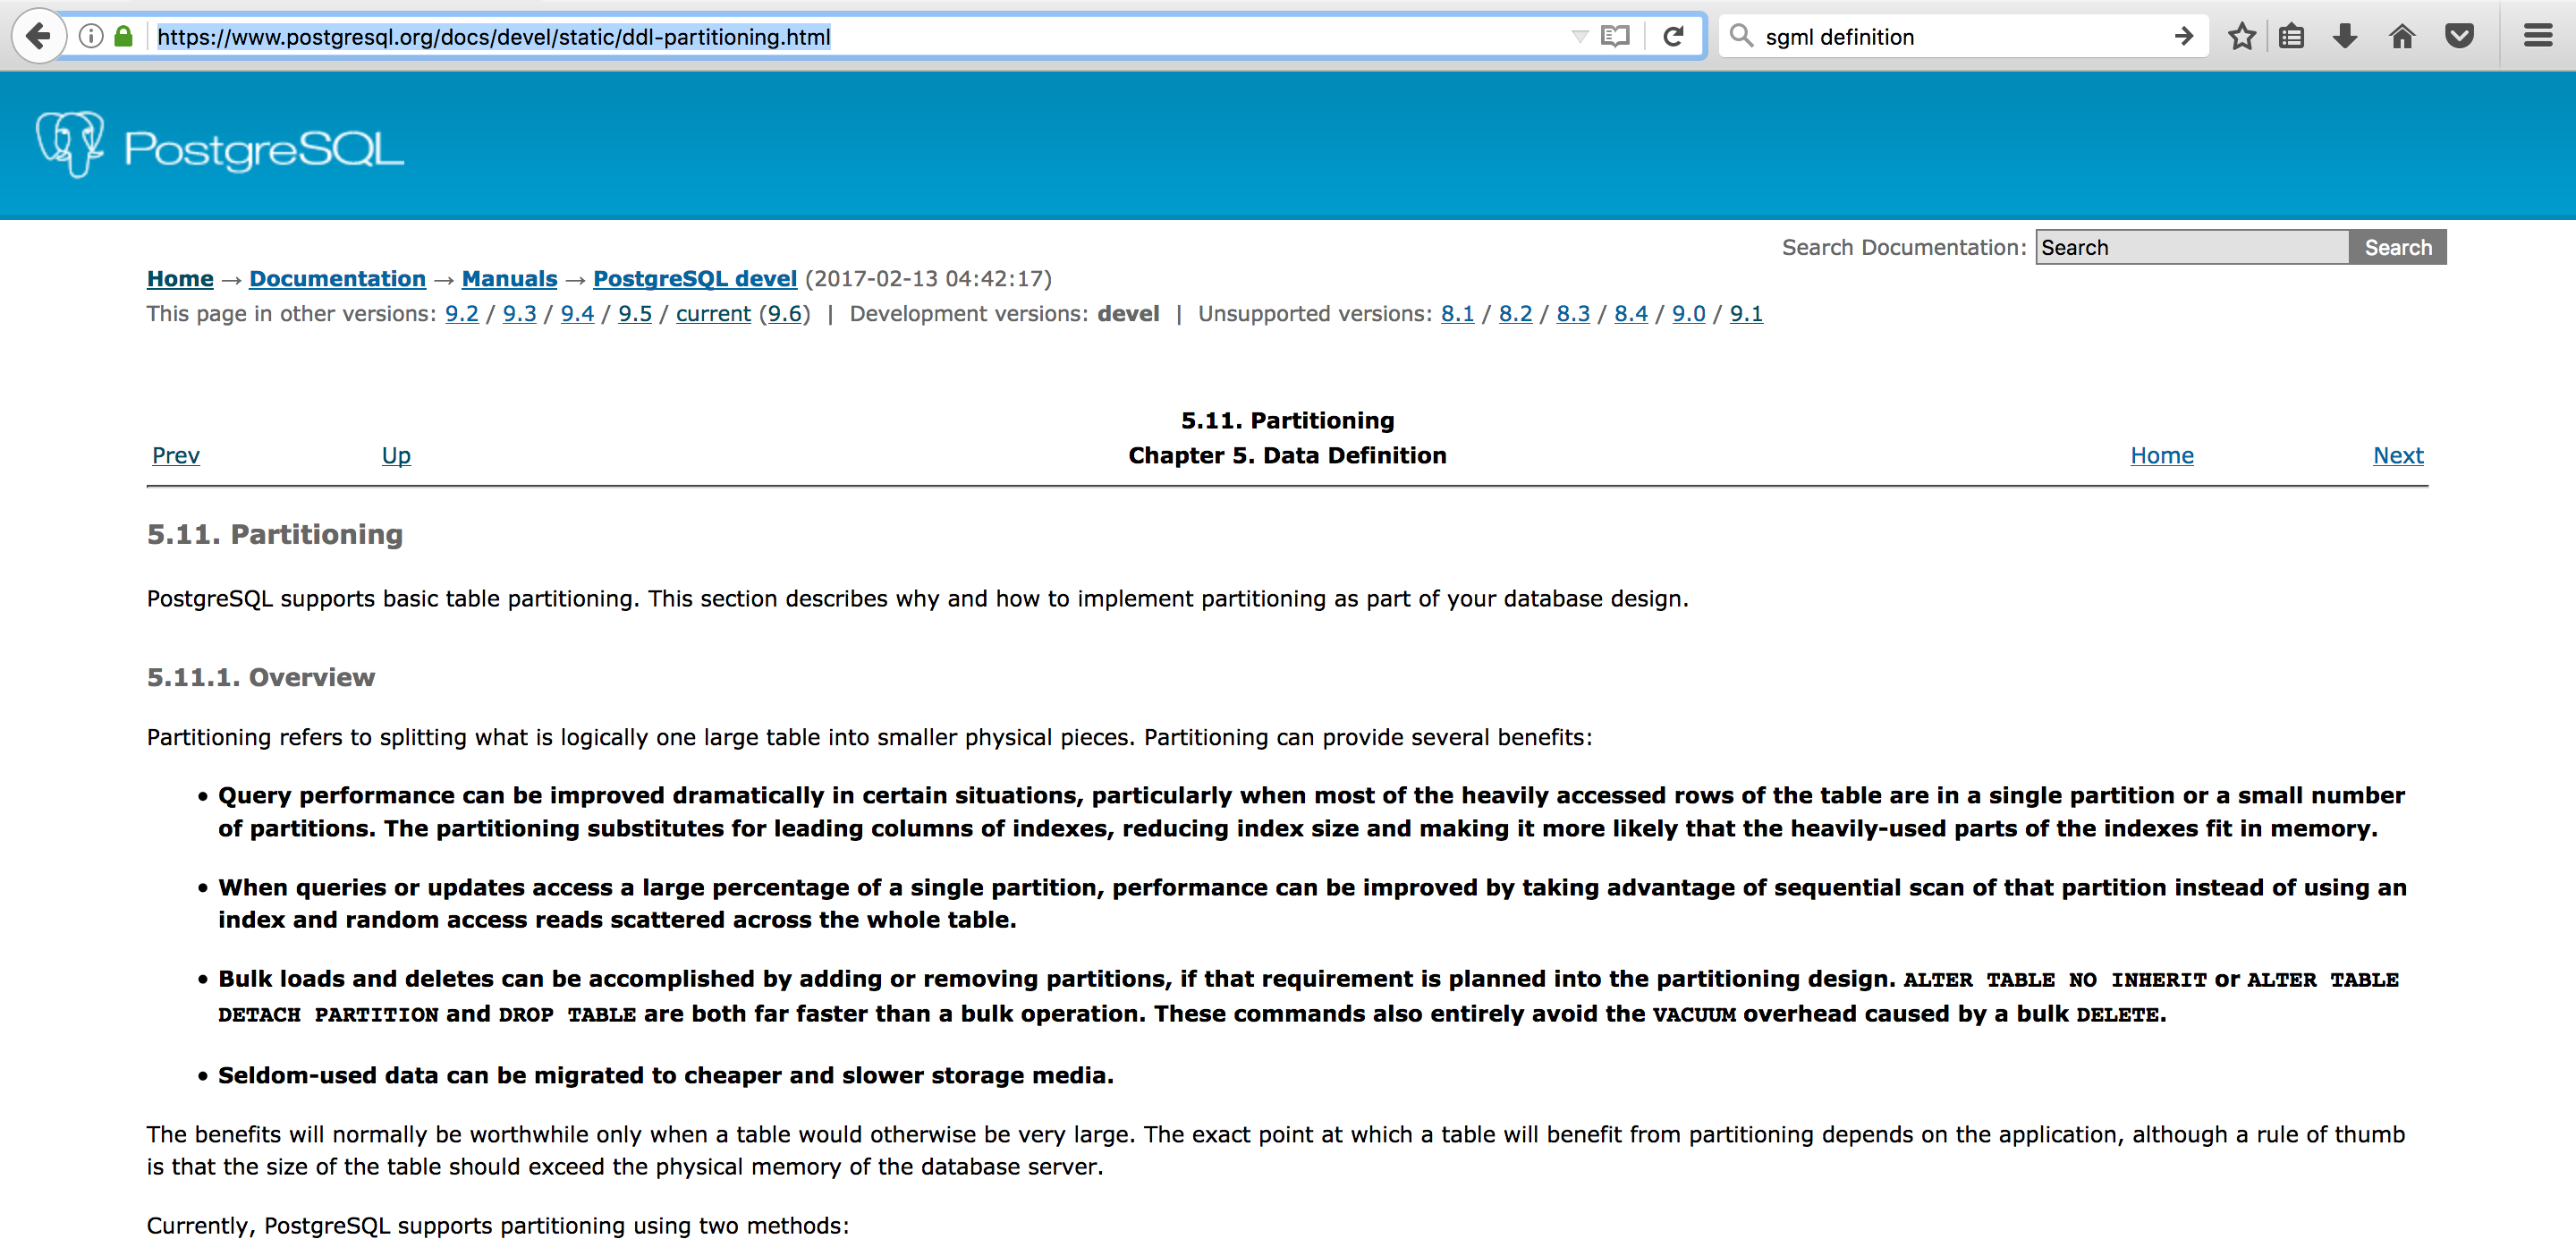2576x1256 pixels.
Task: Open the Next navigation link
Action: (x=2397, y=456)
